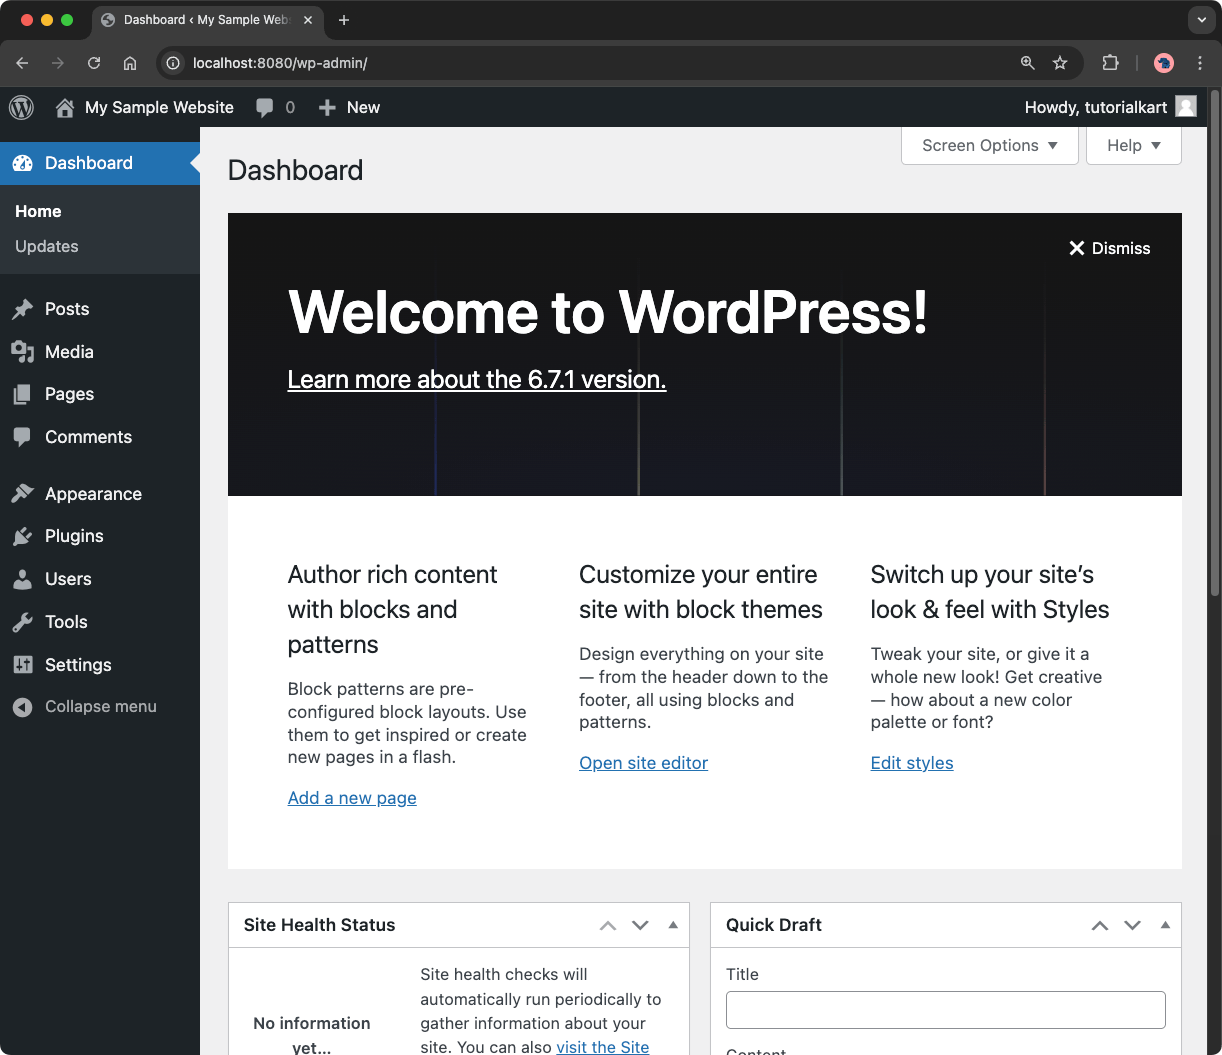Select the Plugins icon in sidebar
This screenshot has height=1055, width=1222.
[22, 536]
